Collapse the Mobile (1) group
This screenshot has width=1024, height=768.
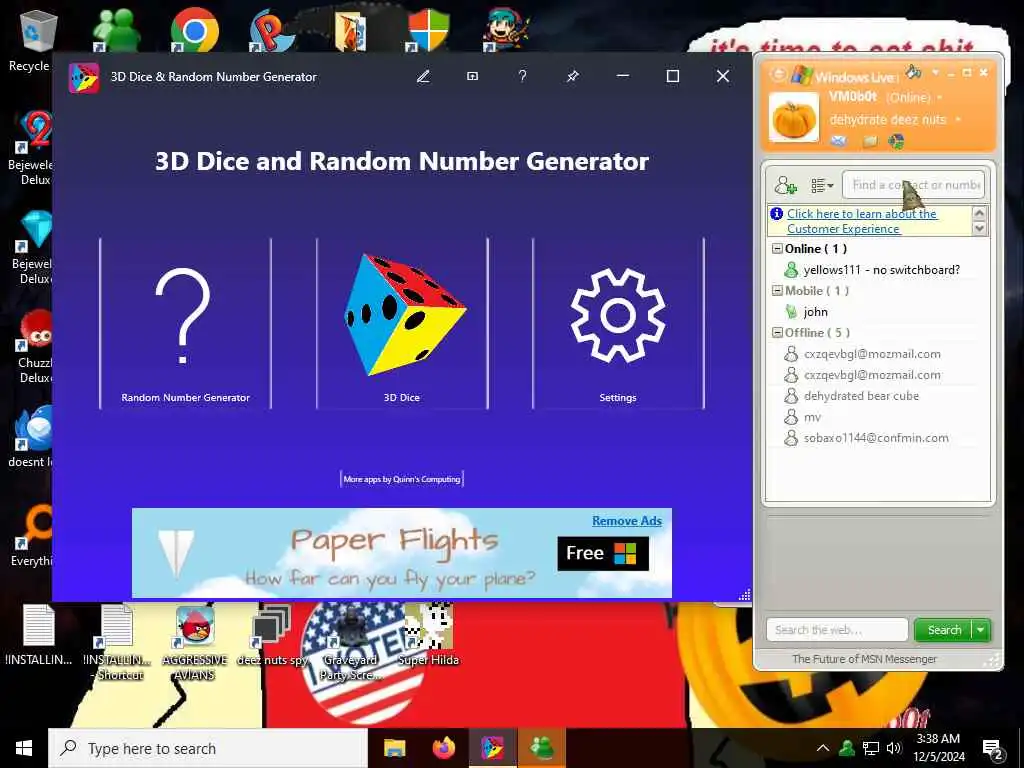coord(777,291)
